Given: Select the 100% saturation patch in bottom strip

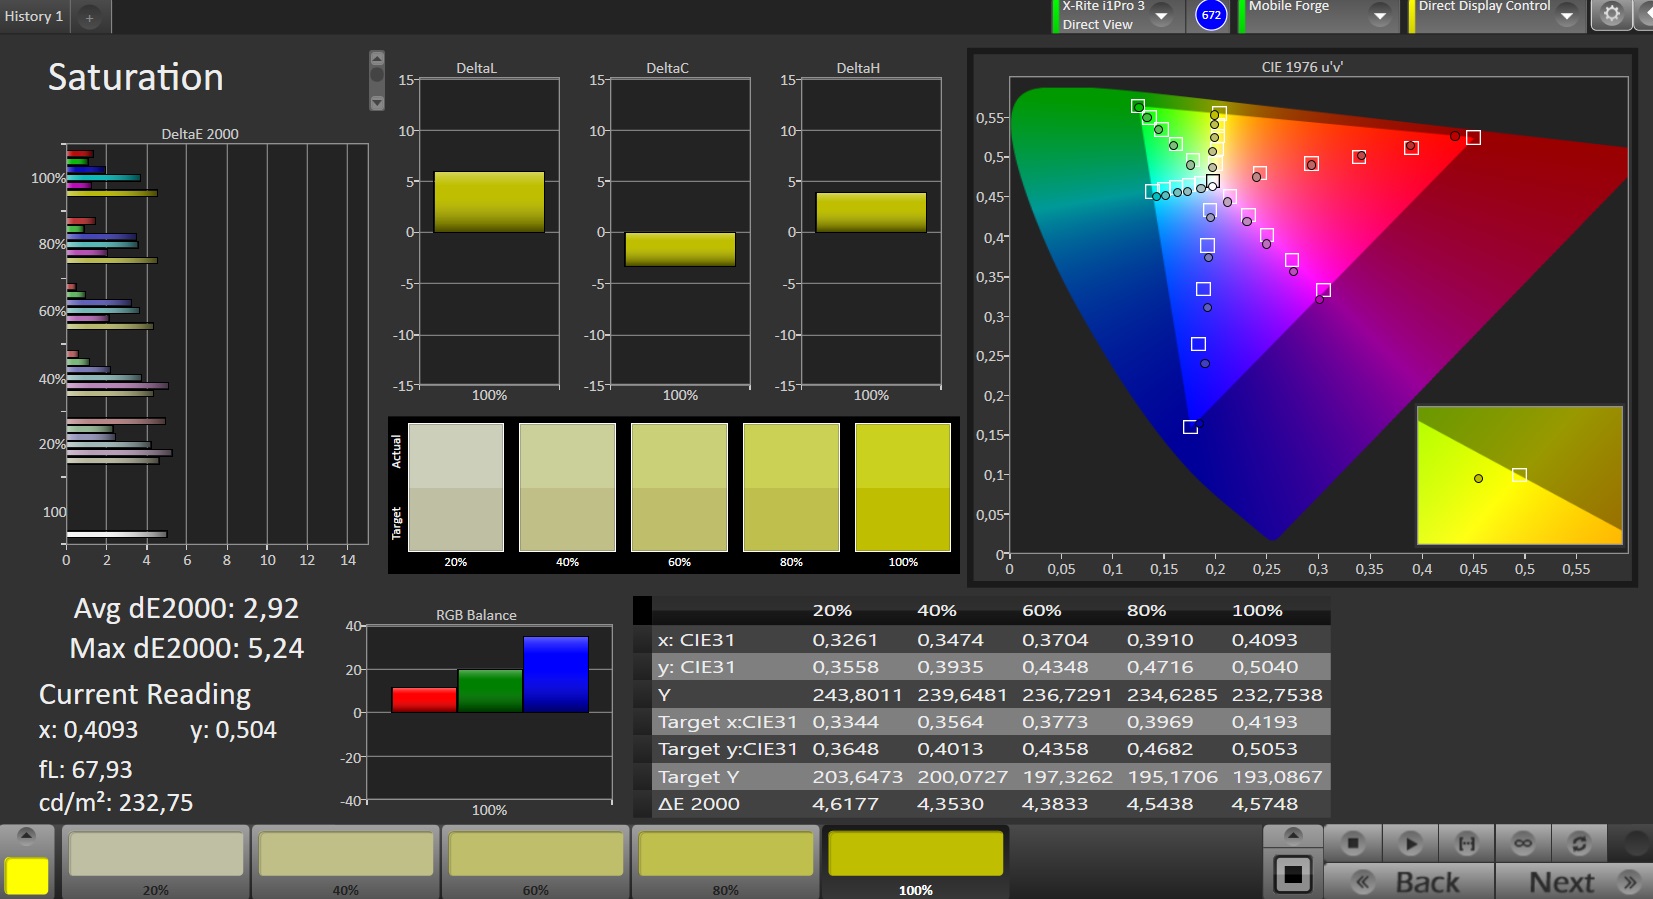Looking at the screenshot, I should 916,862.
